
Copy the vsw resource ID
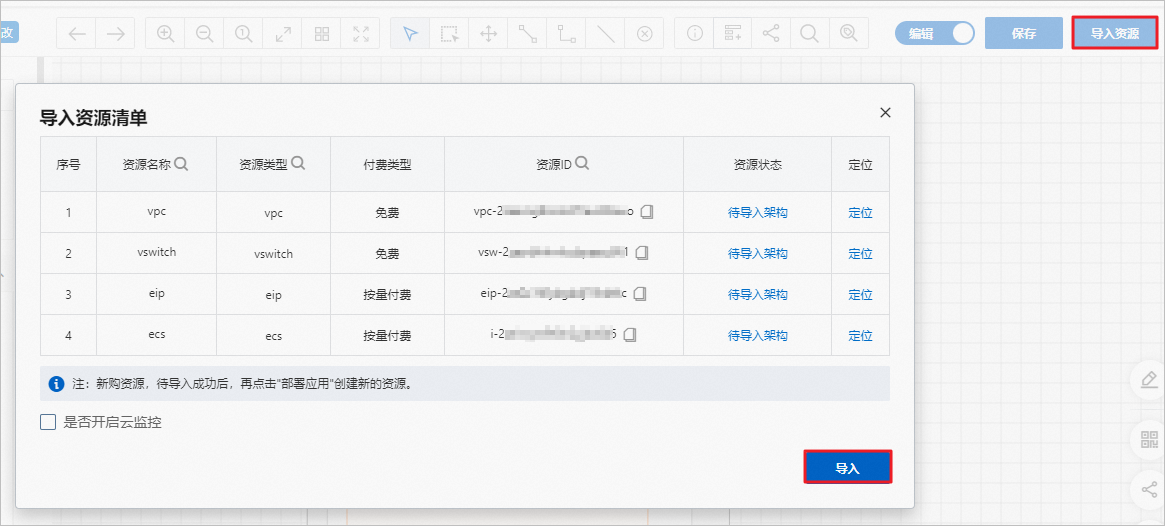[642, 253]
